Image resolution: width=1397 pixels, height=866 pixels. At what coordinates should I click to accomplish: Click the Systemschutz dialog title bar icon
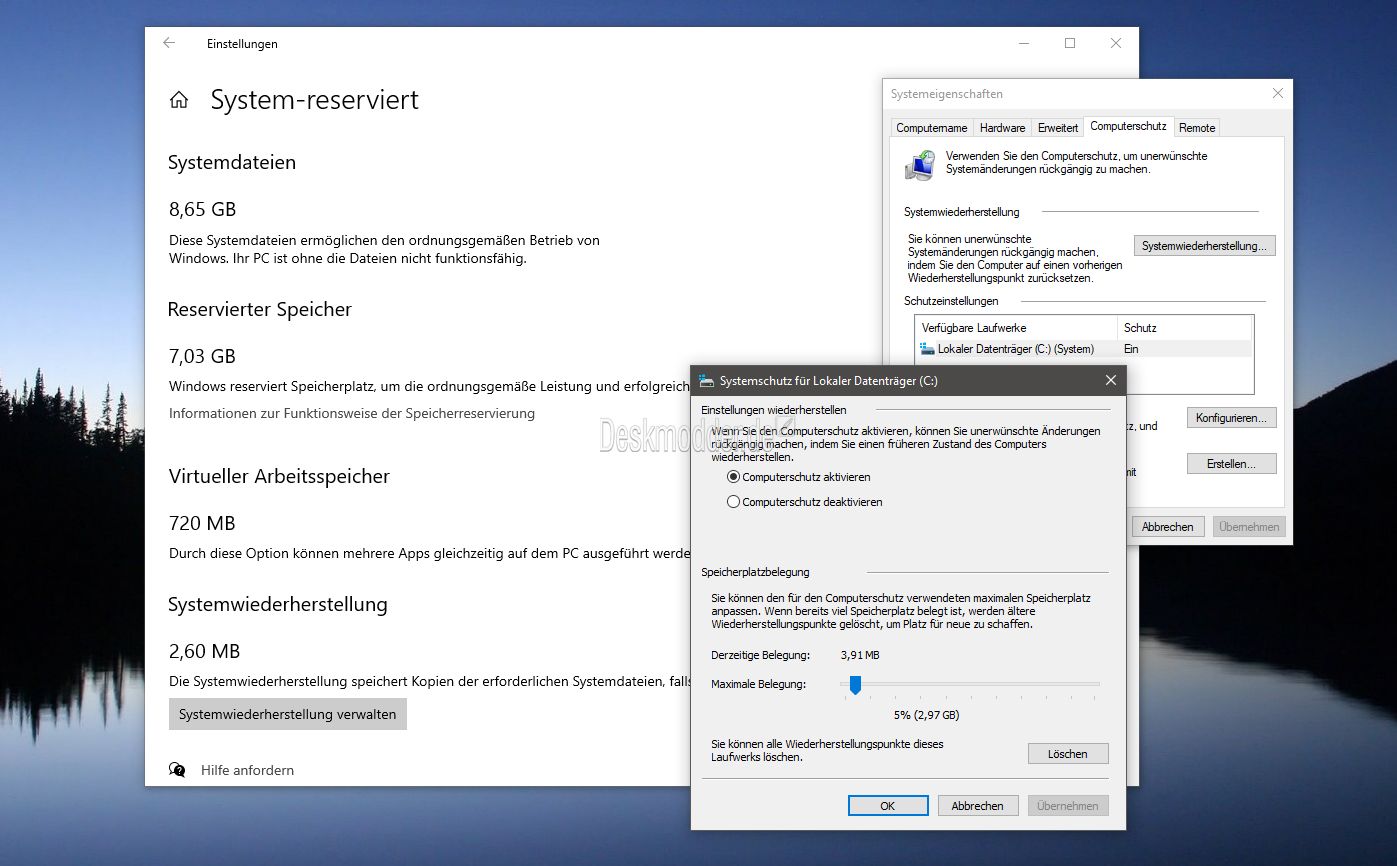tap(707, 381)
